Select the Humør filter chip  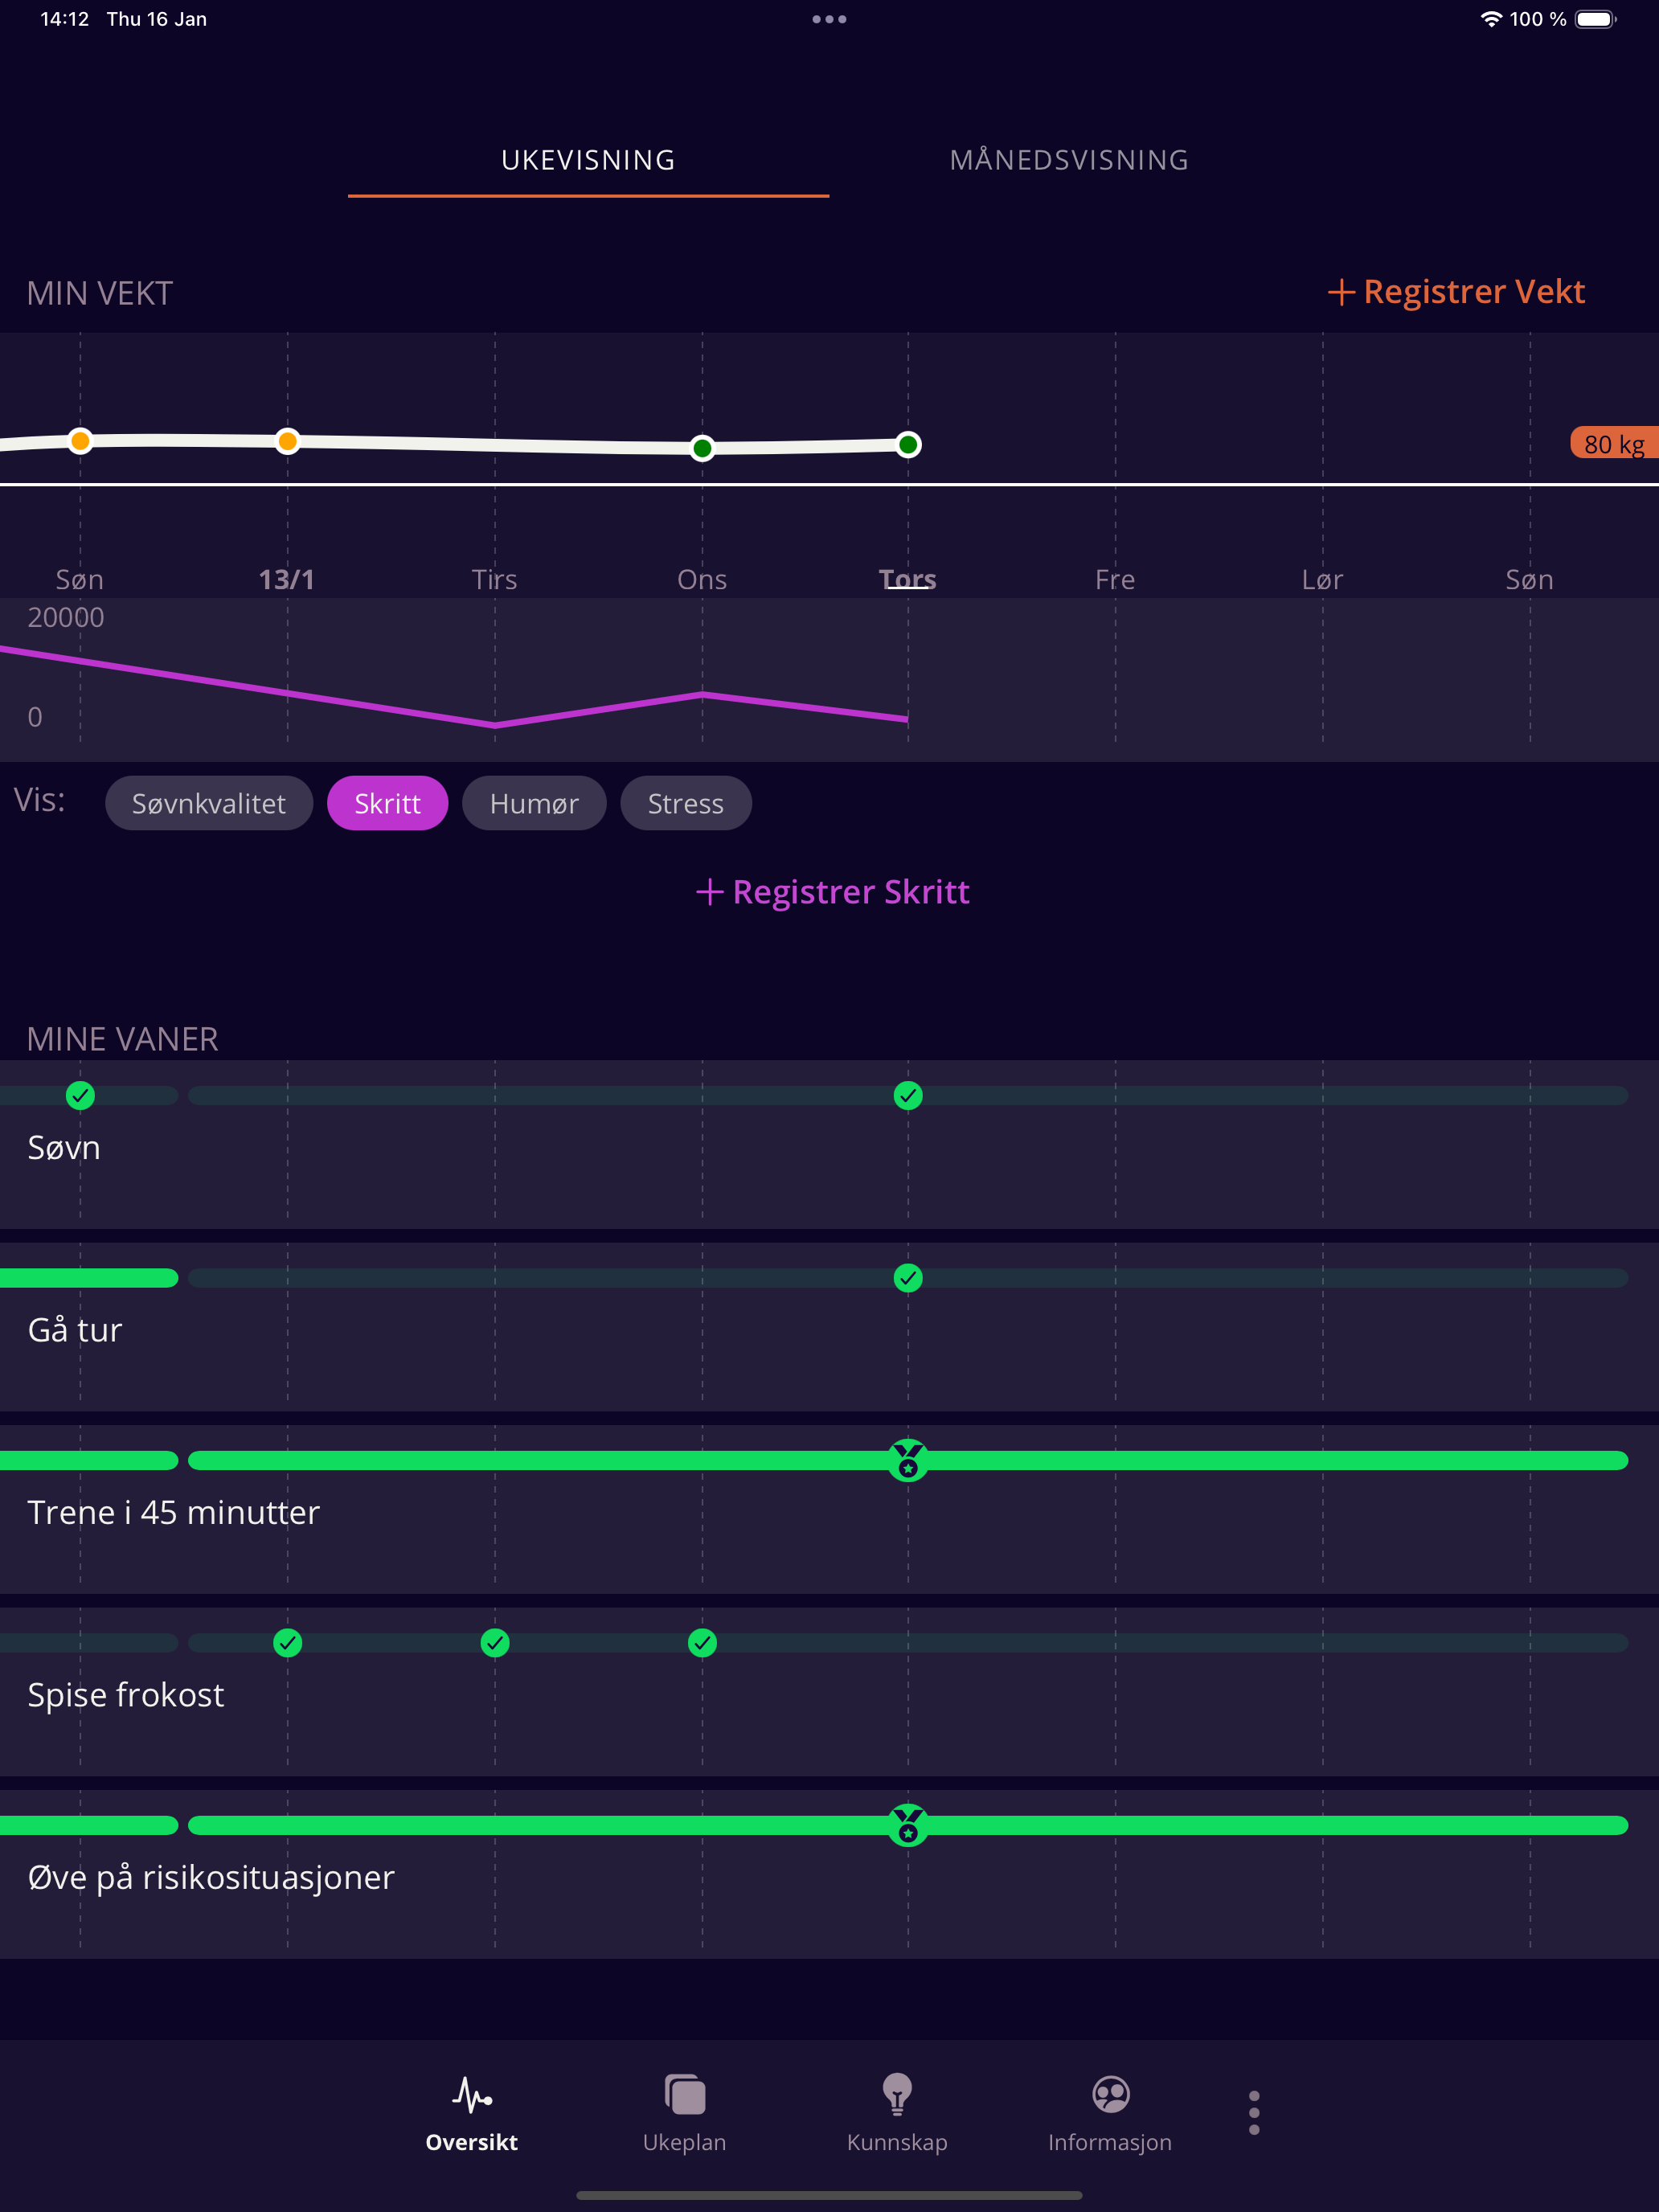coord(534,803)
